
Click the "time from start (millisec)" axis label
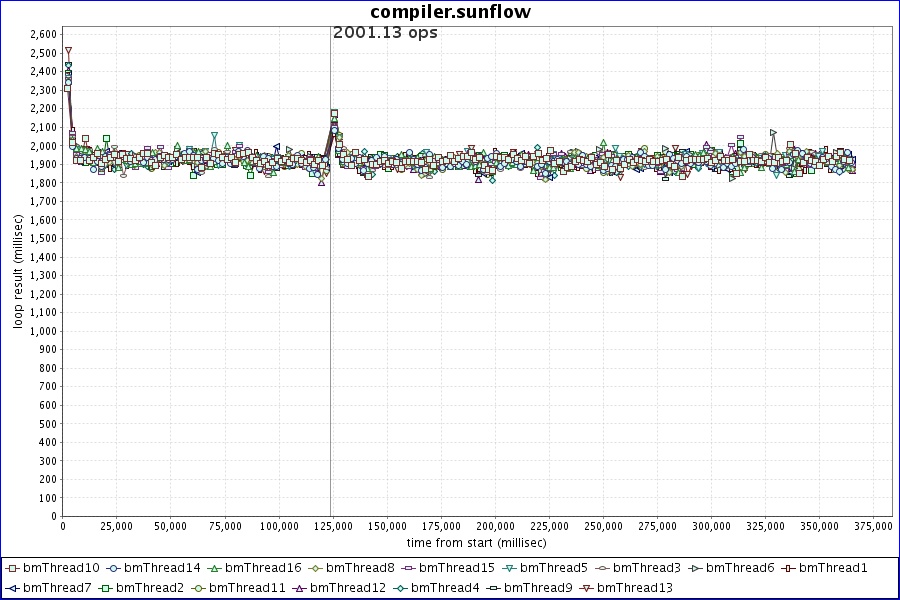pos(476,542)
